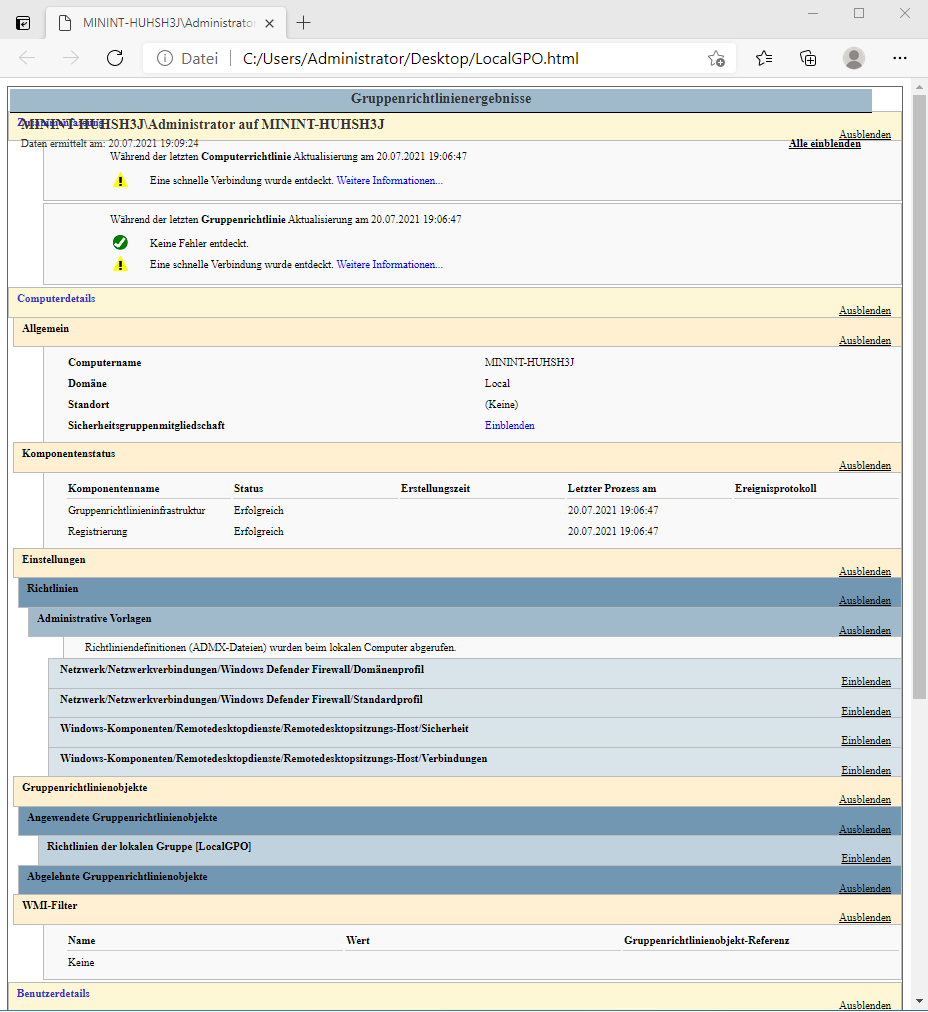This screenshot has width=928, height=1012.
Task: Open Weitere Informationen link under Computerrichtlinie
Action: (390, 181)
